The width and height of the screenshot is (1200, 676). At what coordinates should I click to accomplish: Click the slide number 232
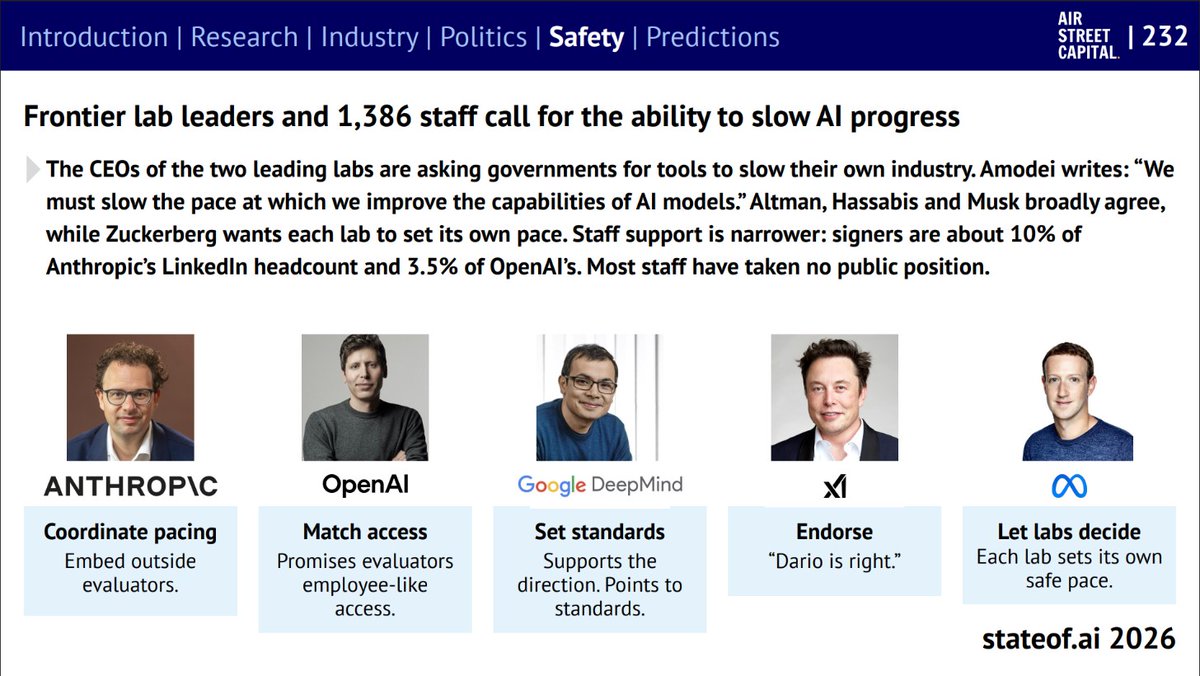1160,38
